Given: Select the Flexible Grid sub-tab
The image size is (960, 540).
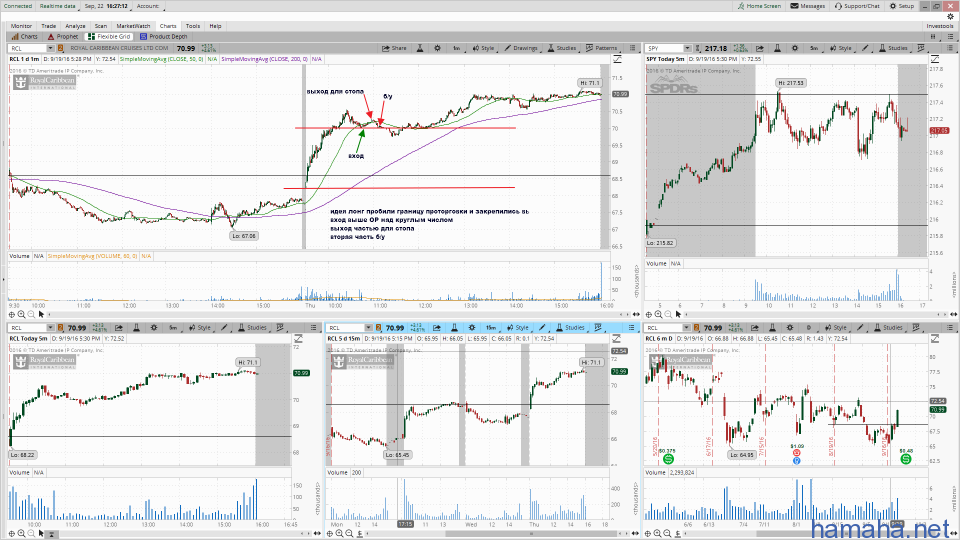Looking at the screenshot, I should coord(109,37).
